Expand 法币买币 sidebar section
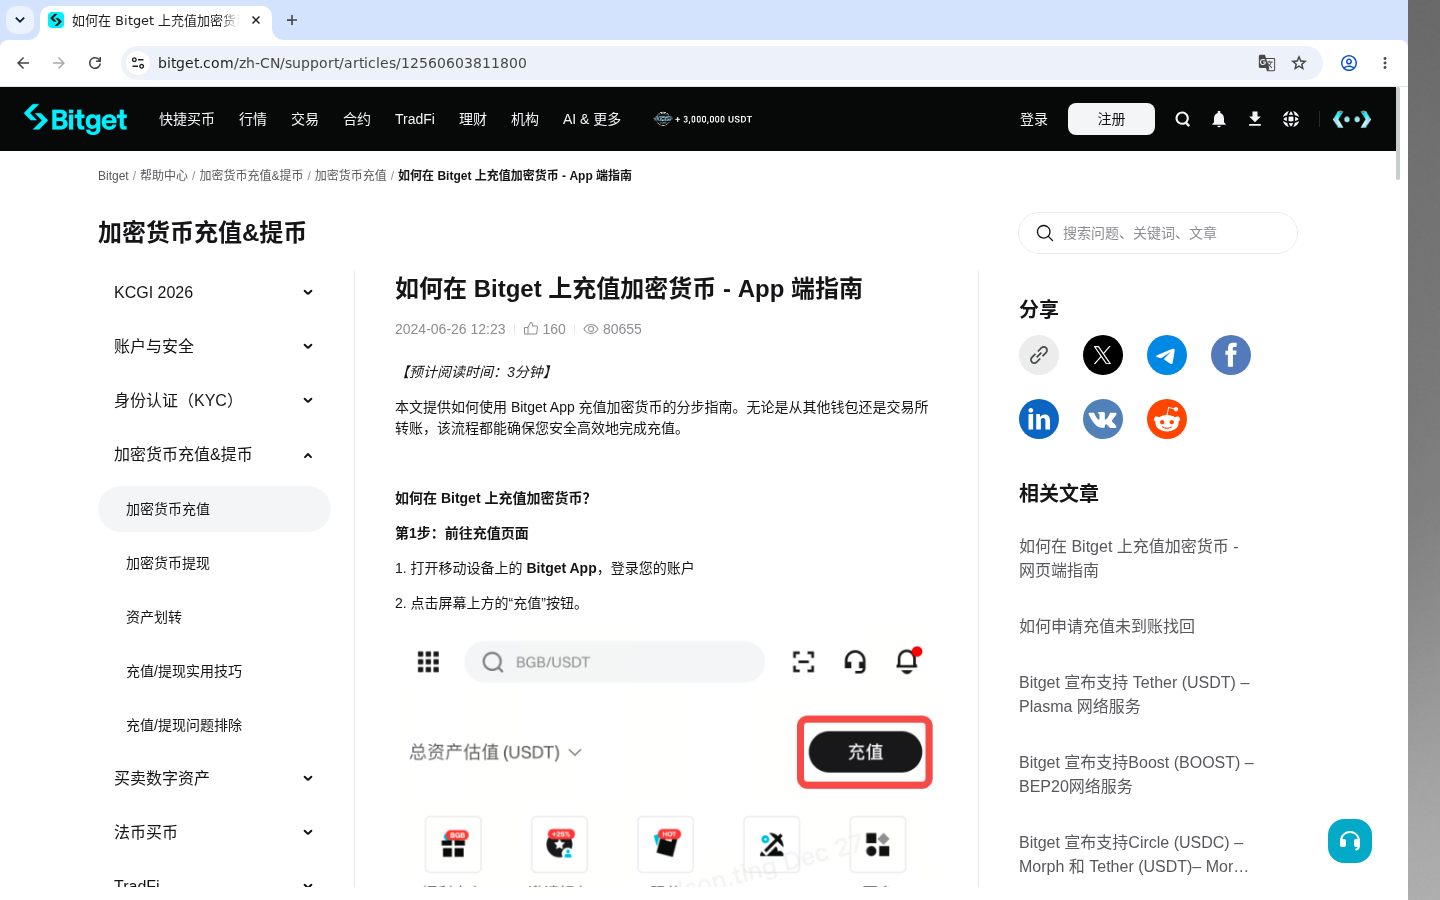Image resolution: width=1440 pixels, height=900 pixels. 214,832
